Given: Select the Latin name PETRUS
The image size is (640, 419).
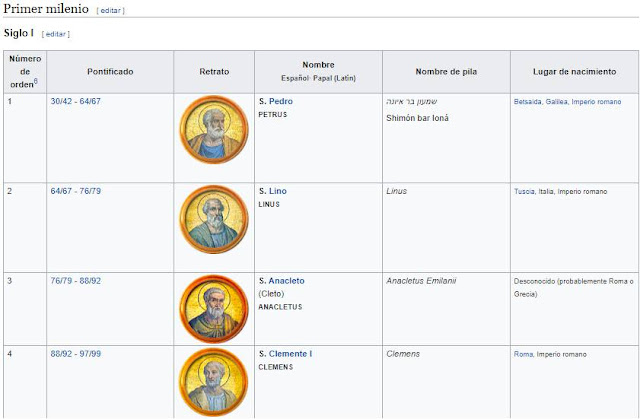Looking at the screenshot, I should [273, 115].
